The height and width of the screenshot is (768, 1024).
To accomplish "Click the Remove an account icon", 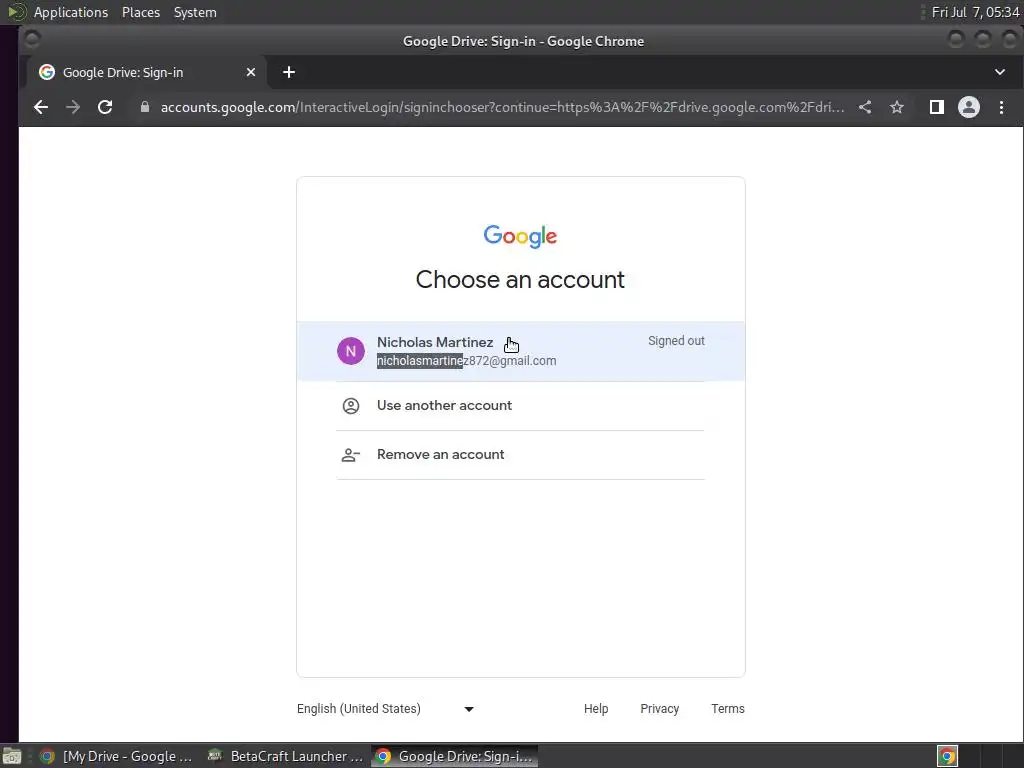I will [351, 455].
